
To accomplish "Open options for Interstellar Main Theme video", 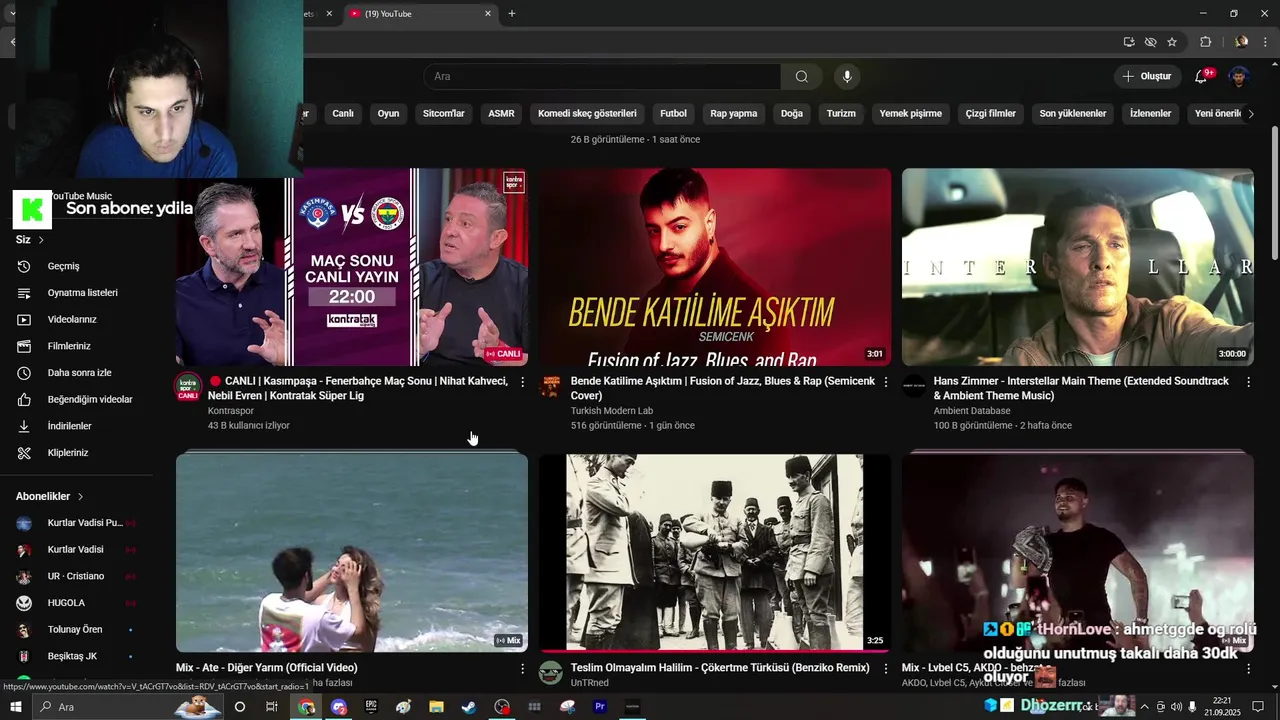I will 1248,382.
